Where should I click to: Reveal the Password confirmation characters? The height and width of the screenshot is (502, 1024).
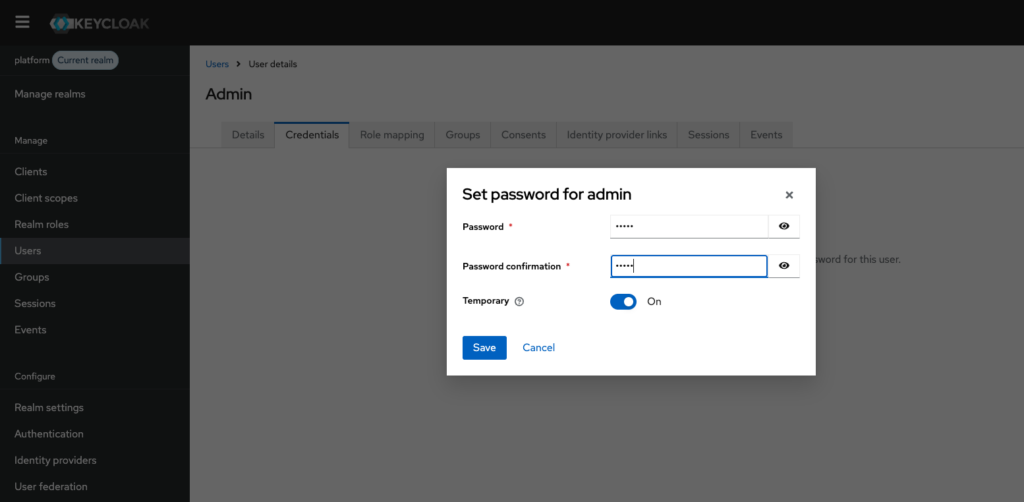coord(784,266)
